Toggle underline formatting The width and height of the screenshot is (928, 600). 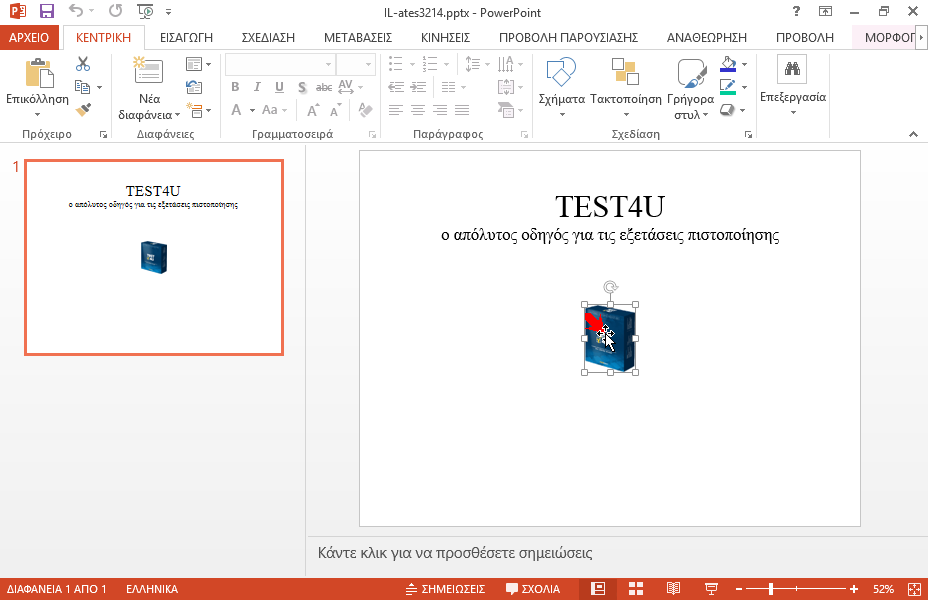point(279,87)
